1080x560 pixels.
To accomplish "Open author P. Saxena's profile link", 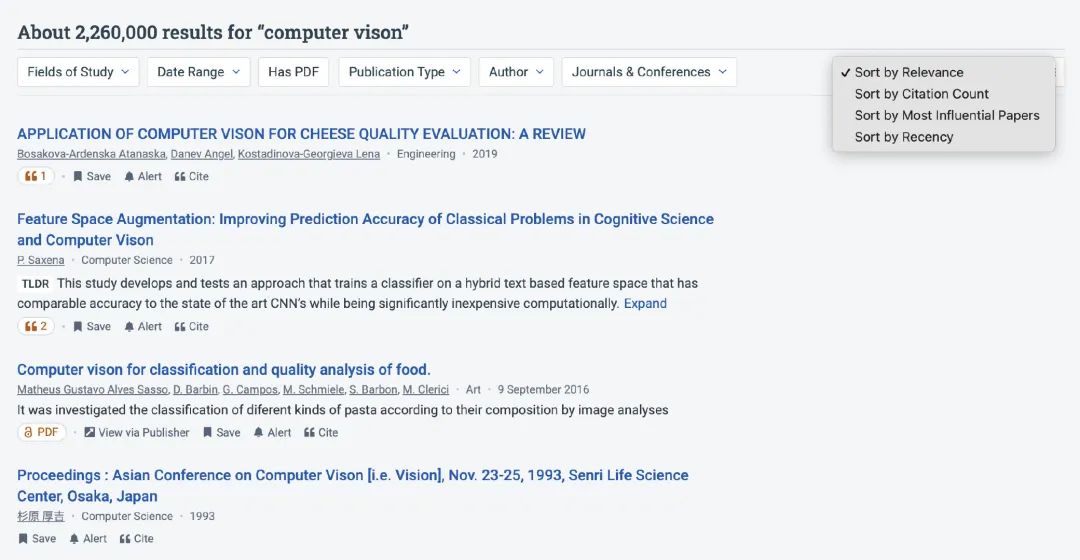I will coord(41,260).
